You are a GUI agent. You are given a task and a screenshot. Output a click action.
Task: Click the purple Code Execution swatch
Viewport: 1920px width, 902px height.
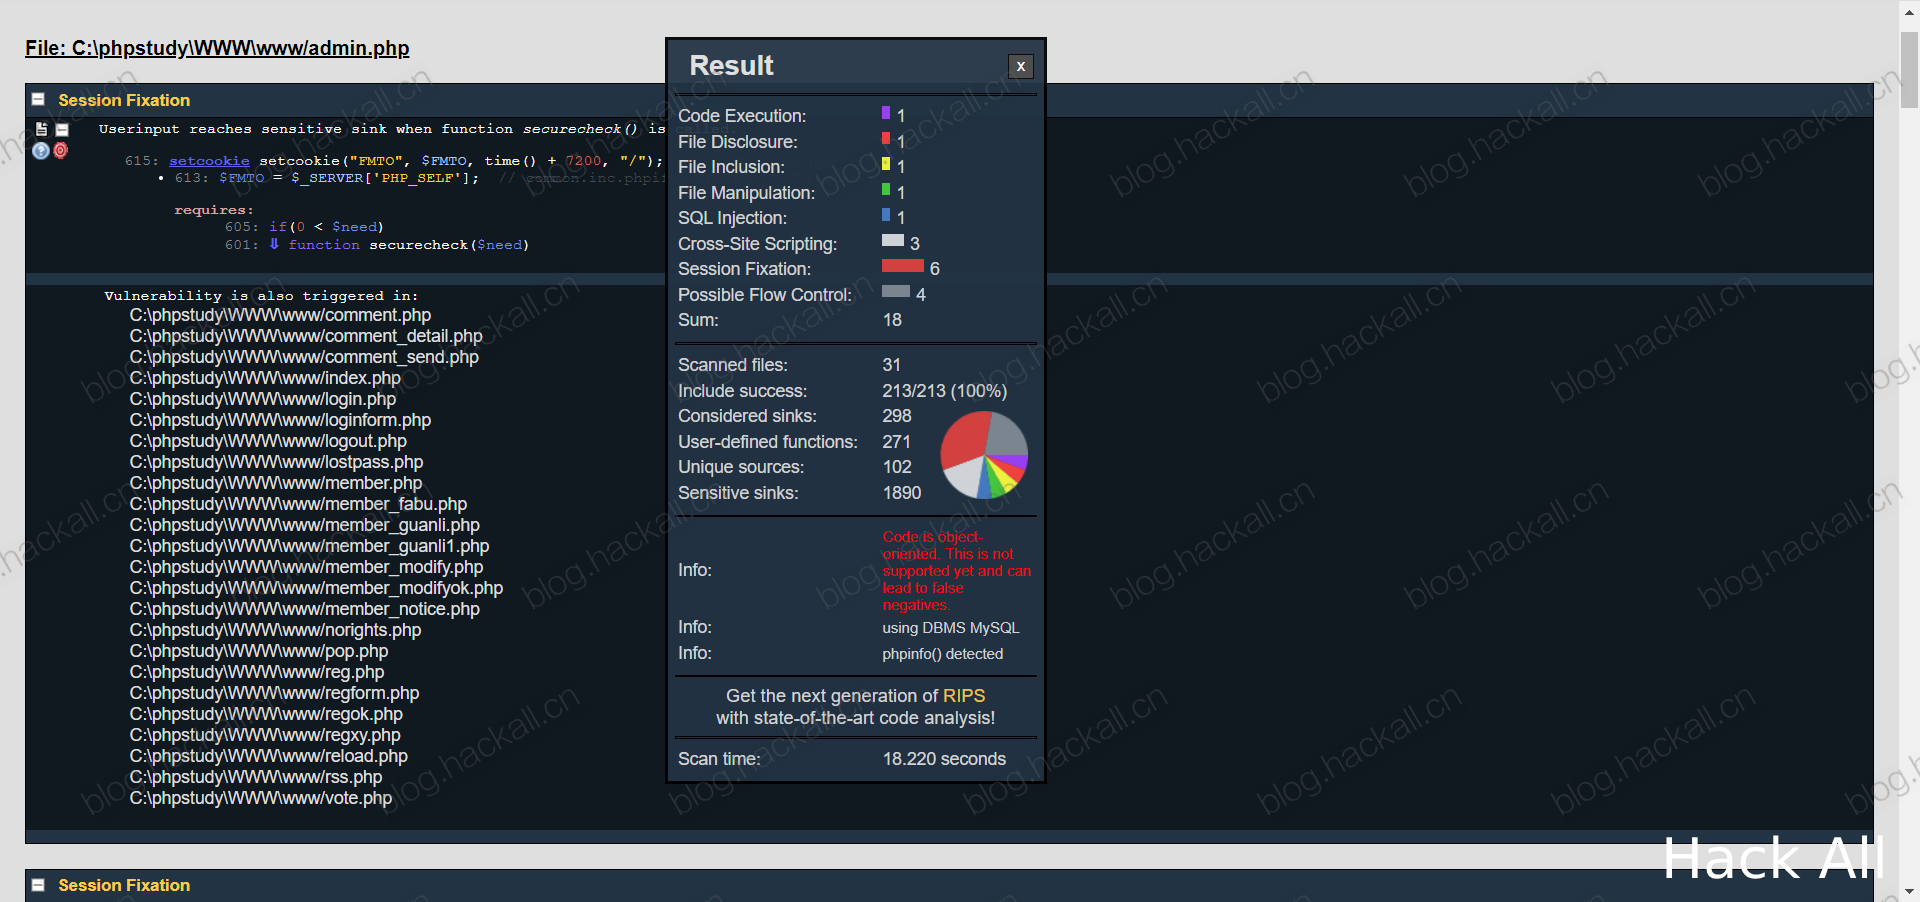click(886, 113)
